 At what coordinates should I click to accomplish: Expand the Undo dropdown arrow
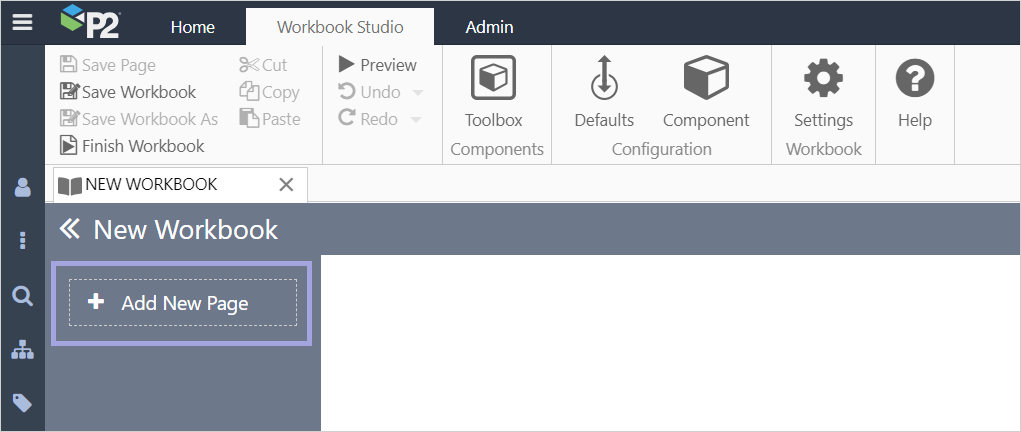click(x=417, y=93)
